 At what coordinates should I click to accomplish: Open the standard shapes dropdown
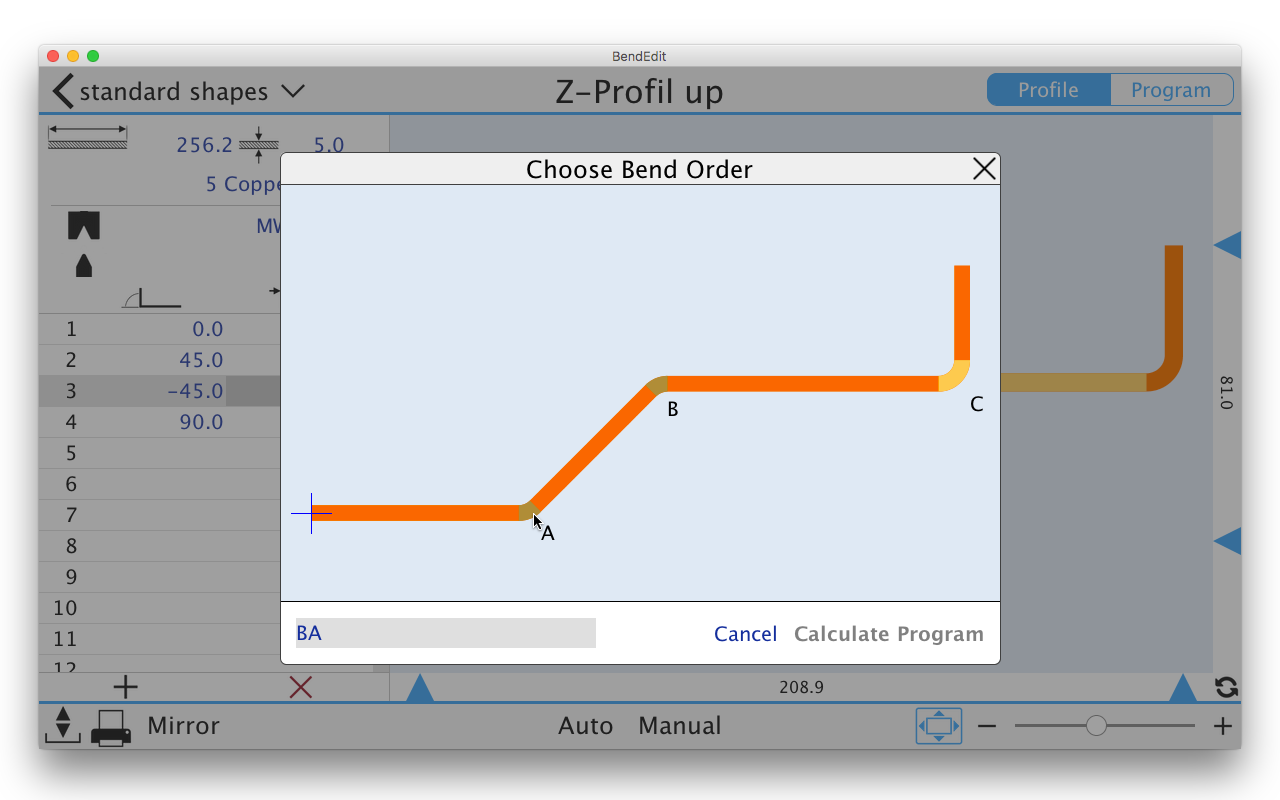pyautogui.click(x=292, y=91)
